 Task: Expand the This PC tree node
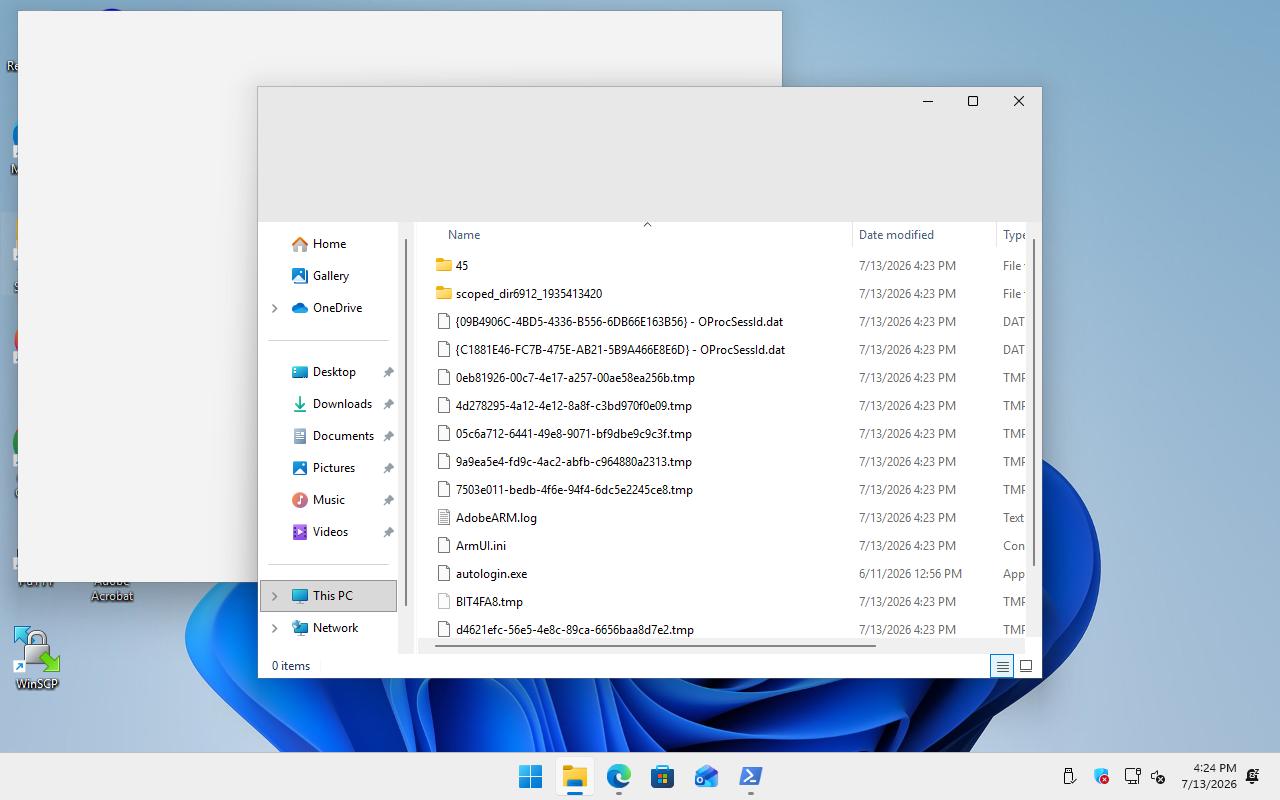pos(275,596)
